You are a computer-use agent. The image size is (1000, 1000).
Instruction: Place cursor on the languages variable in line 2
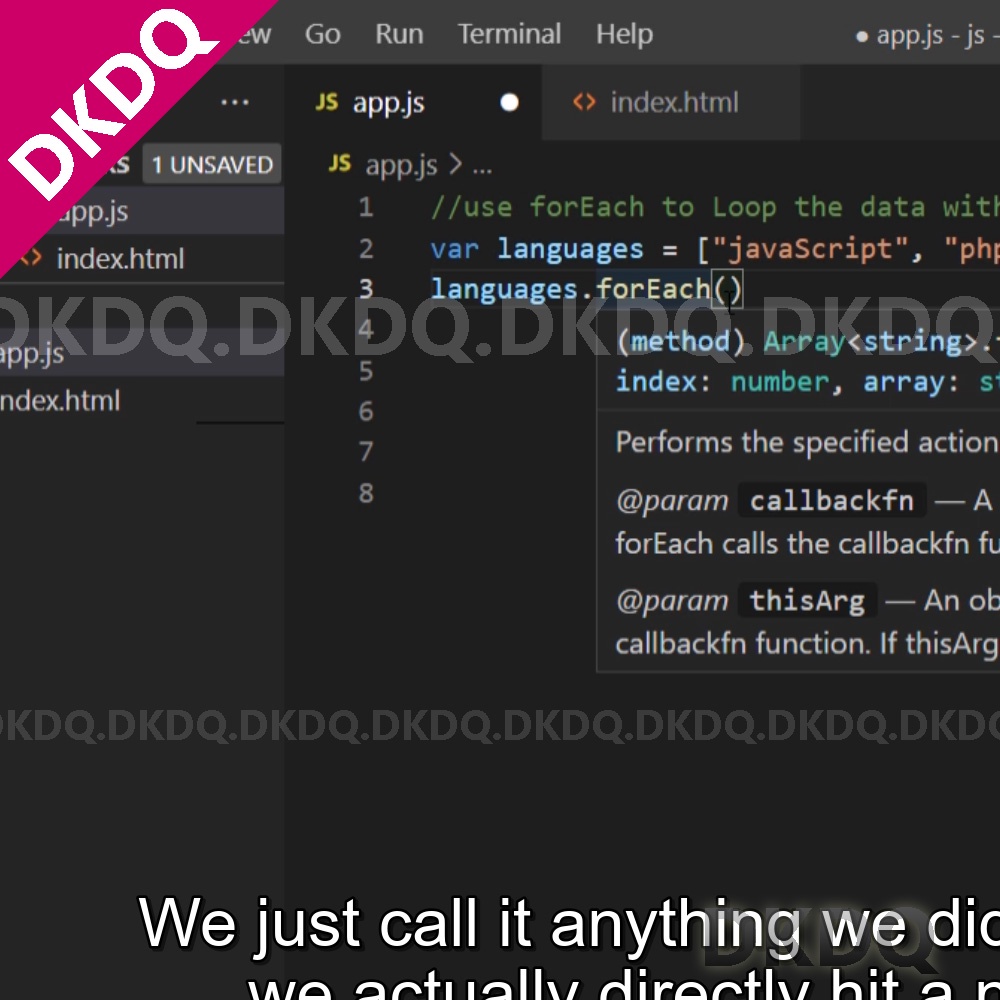(x=570, y=249)
